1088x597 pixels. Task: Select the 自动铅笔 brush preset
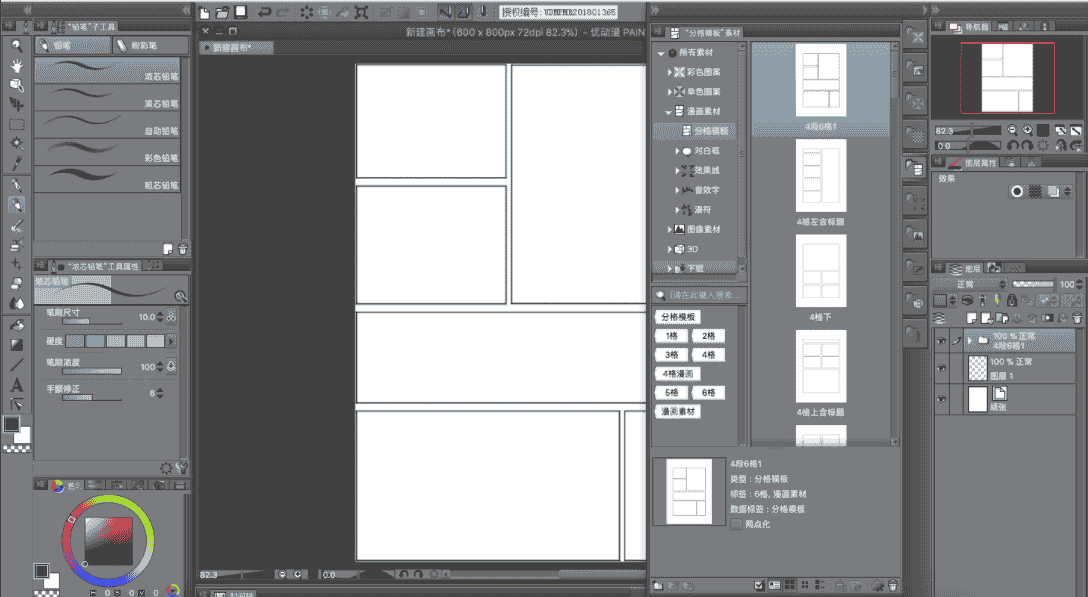click(108, 125)
